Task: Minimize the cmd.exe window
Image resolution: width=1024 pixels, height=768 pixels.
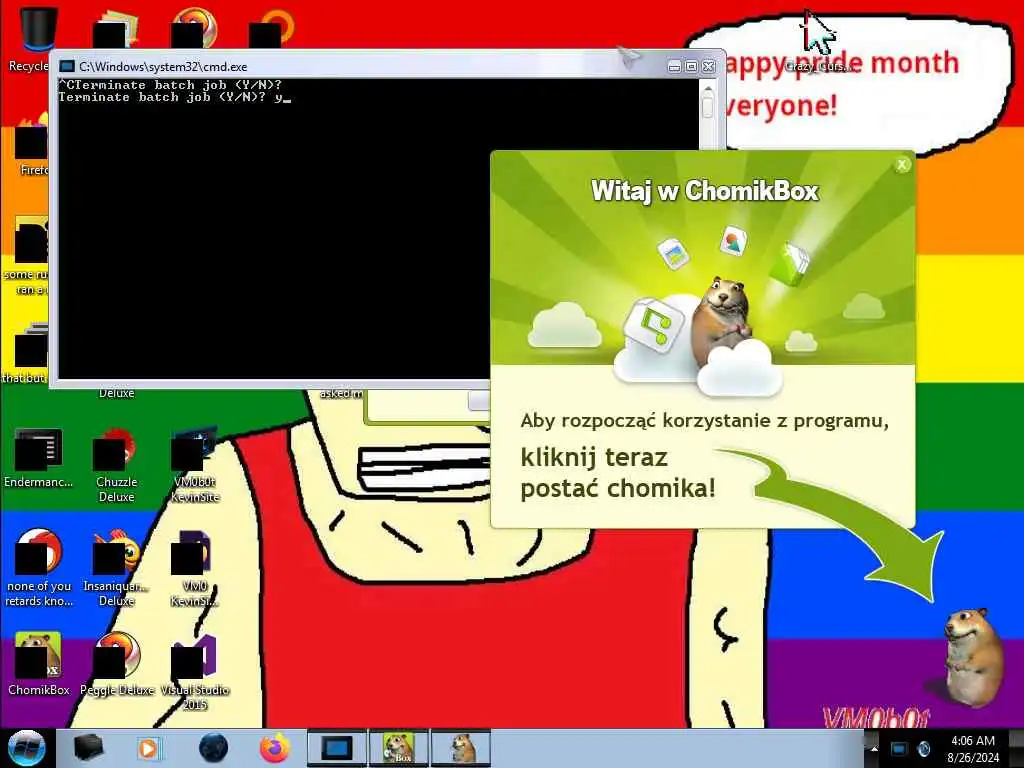Action: click(675, 66)
